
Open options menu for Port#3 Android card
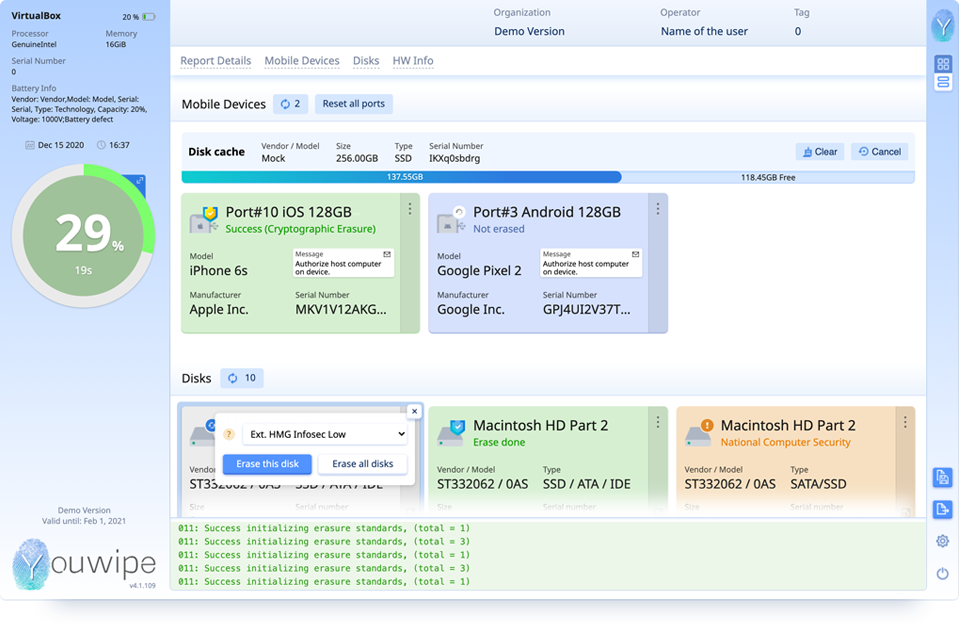657,209
